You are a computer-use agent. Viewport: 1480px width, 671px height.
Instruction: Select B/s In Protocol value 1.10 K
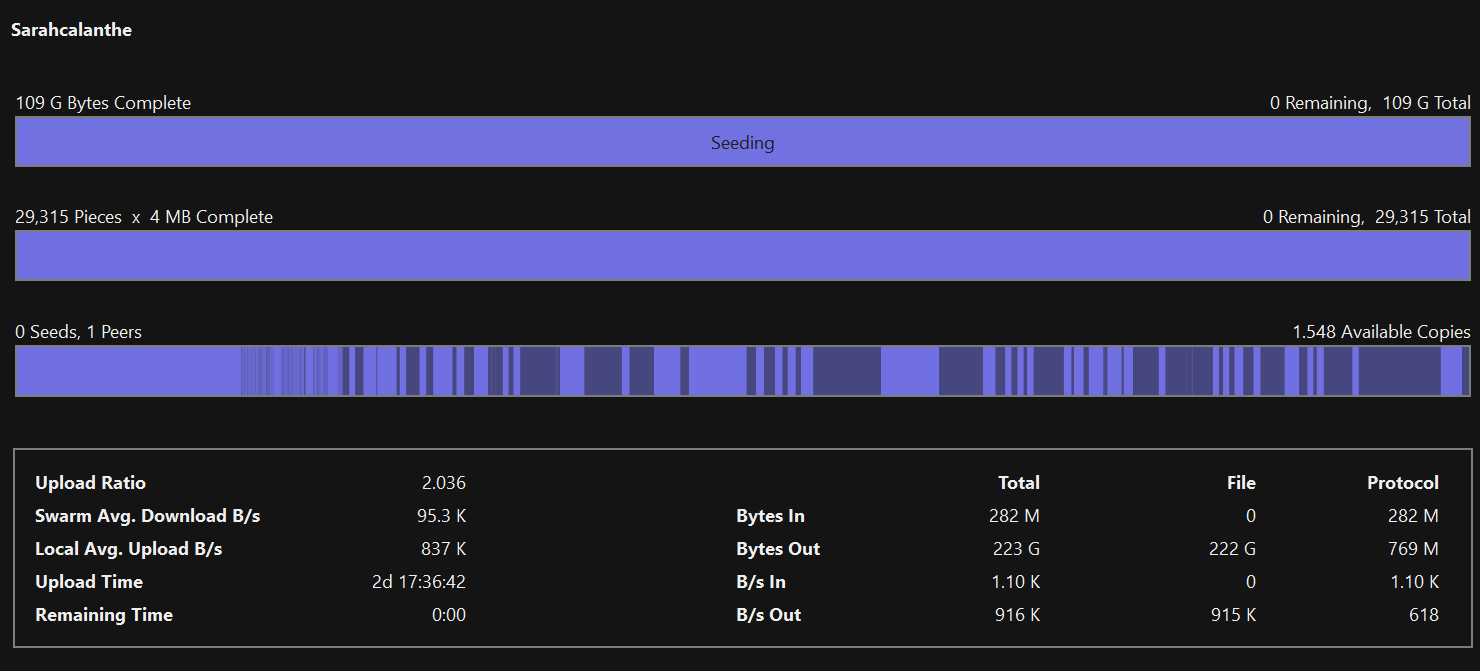pos(1414,582)
